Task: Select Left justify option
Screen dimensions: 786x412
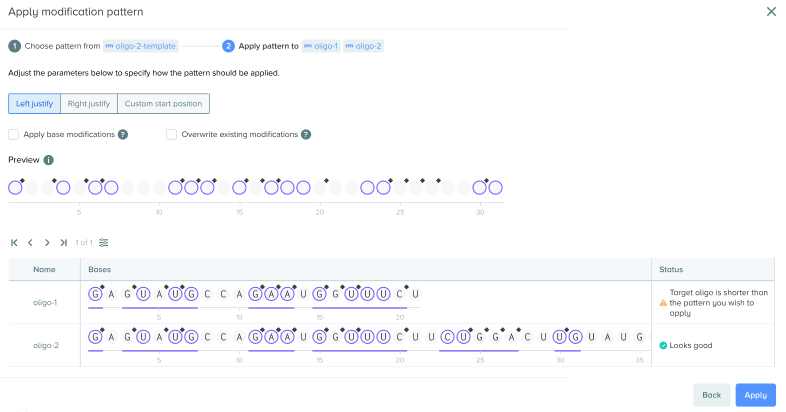Action: point(35,104)
